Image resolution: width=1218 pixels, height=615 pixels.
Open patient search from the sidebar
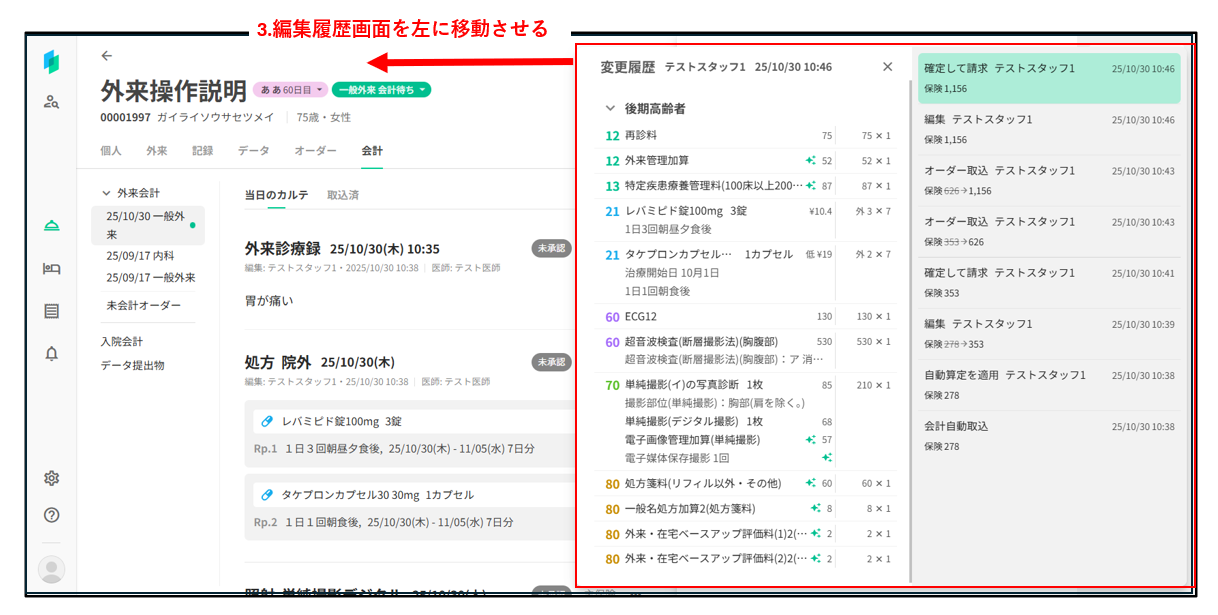click(52, 101)
